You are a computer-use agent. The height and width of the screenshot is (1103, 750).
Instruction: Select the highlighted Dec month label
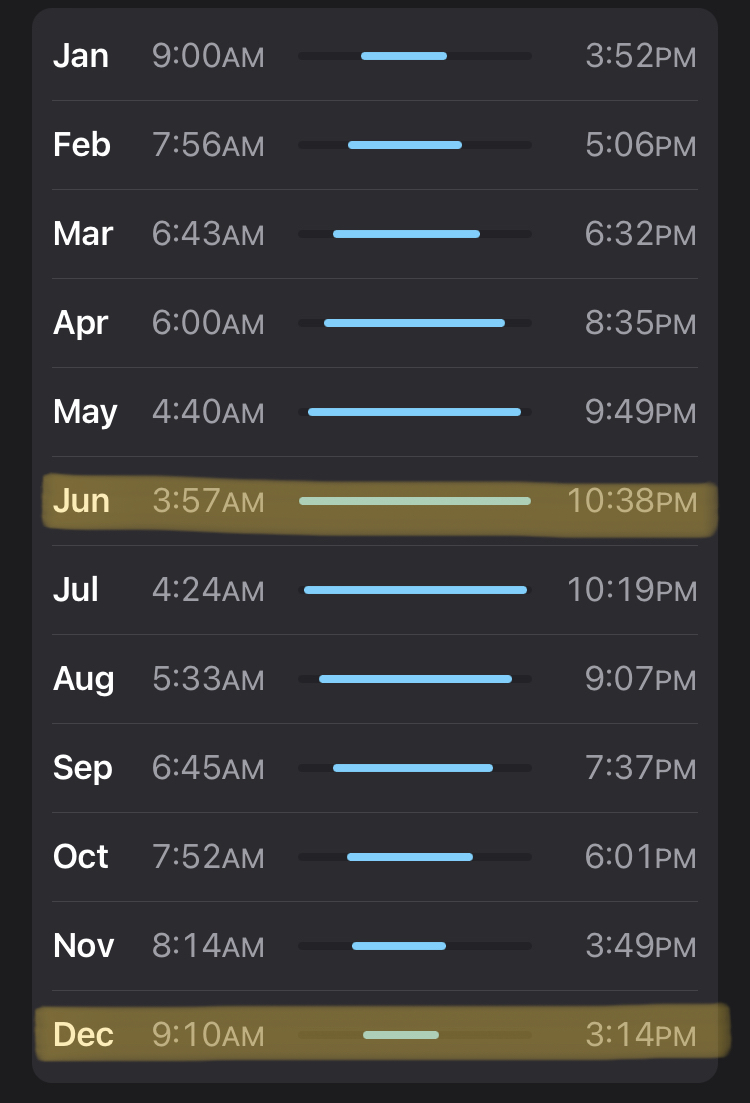[83, 1035]
